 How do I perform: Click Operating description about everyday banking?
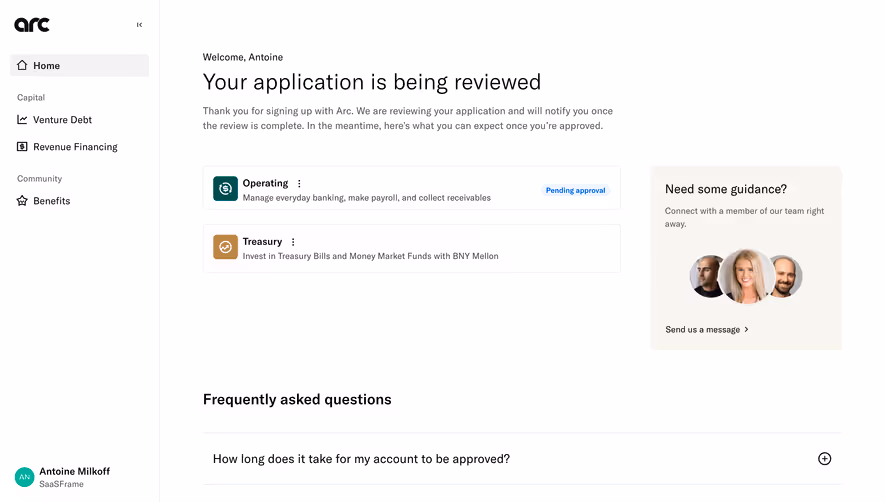[x=367, y=198]
